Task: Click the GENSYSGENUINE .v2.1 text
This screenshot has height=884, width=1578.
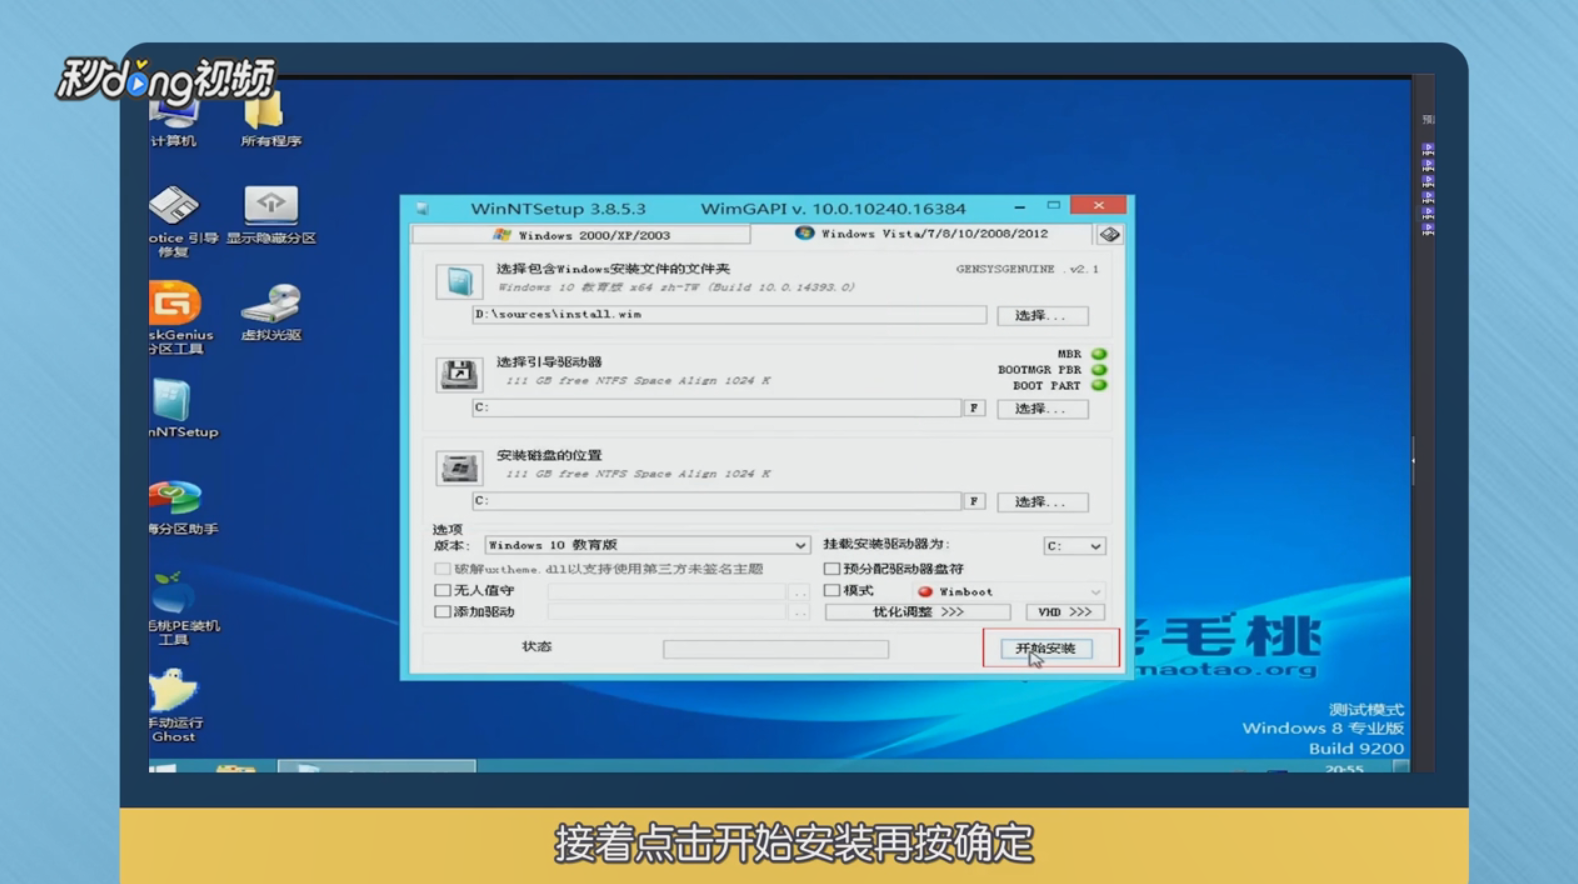Action: 1027,269
